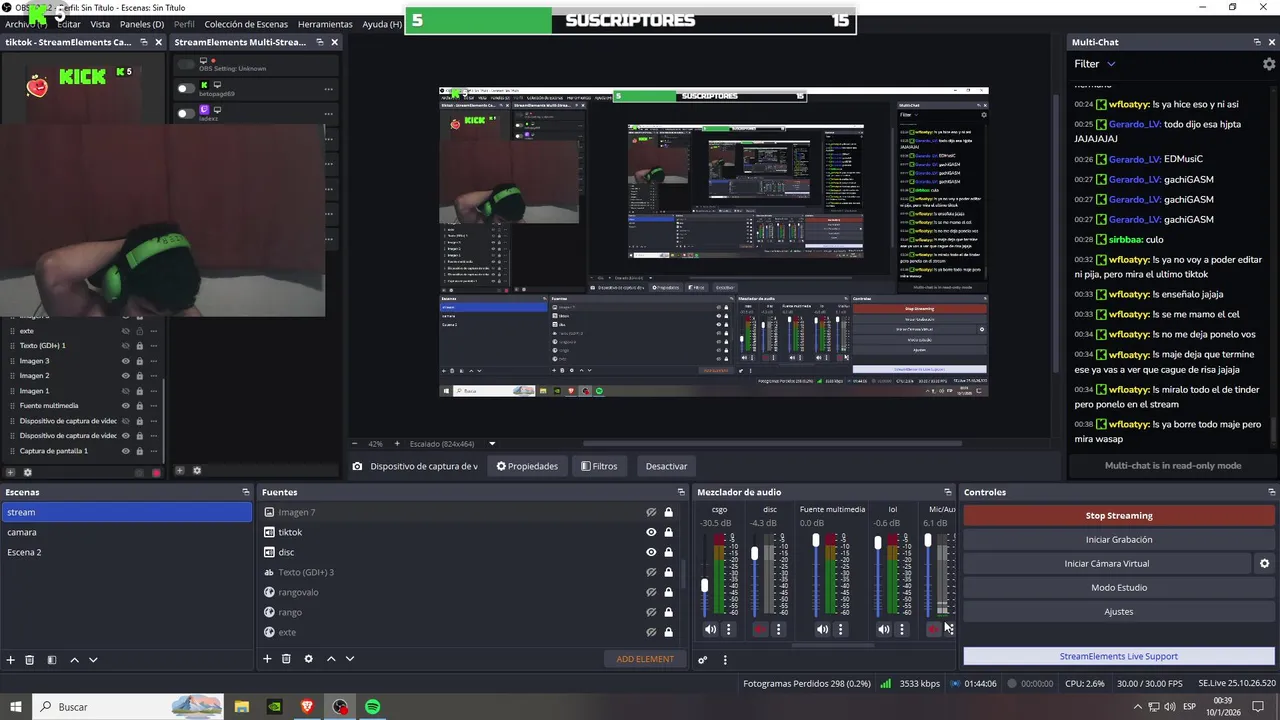Click the lol volume fader handle
Viewport: 1280px width, 720px height.
(878, 543)
